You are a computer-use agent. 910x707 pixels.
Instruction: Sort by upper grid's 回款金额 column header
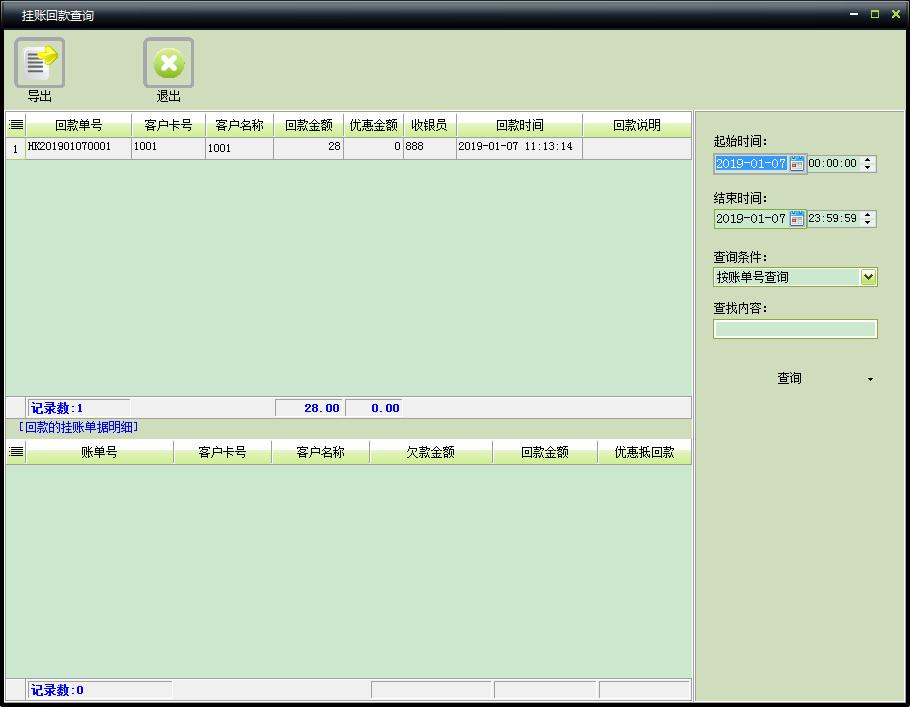click(x=309, y=125)
